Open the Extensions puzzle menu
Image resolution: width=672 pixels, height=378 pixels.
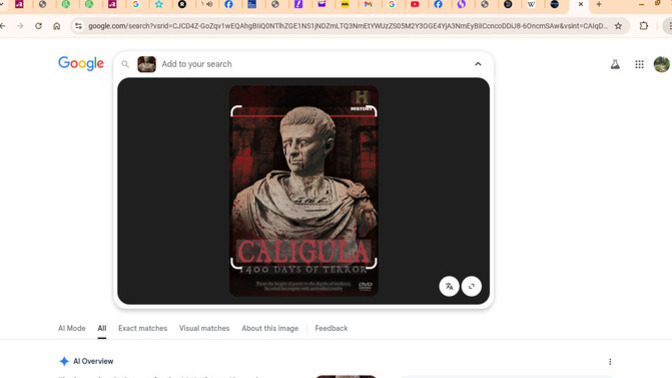643,26
